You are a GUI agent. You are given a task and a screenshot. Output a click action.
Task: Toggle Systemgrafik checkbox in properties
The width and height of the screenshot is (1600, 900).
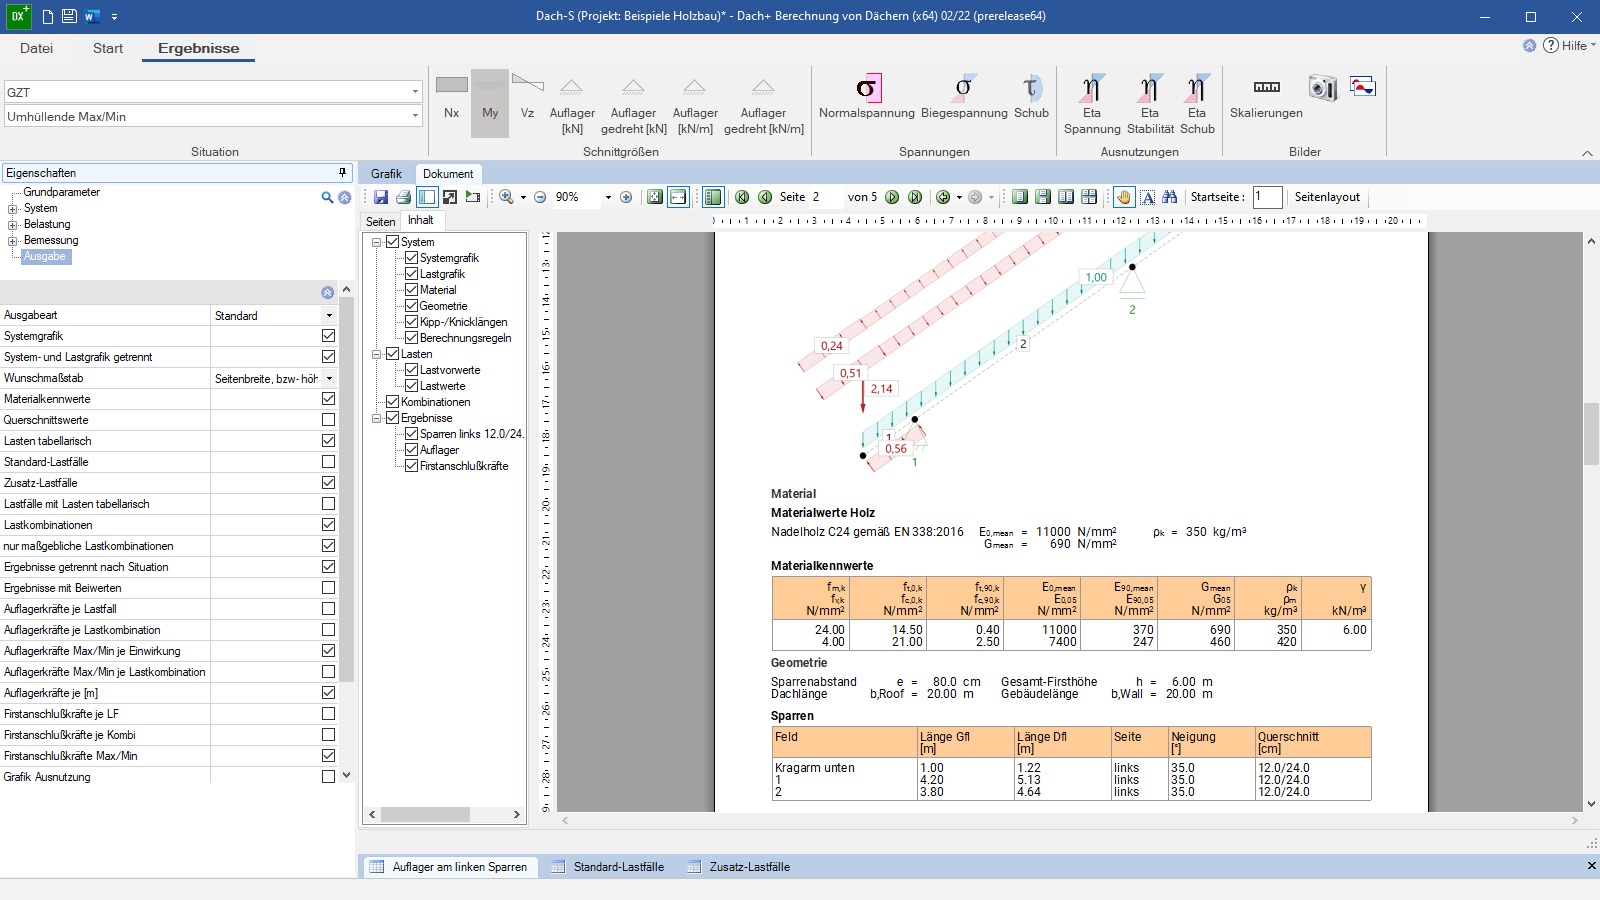tap(328, 336)
